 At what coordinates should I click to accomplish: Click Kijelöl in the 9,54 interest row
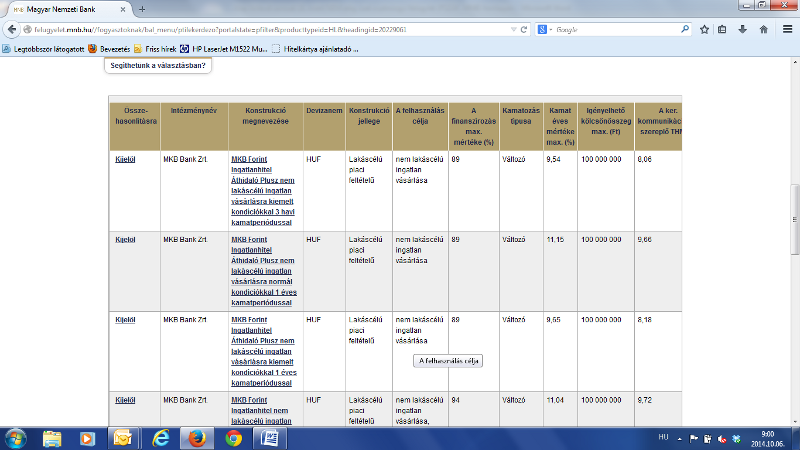(x=125, y=159)
